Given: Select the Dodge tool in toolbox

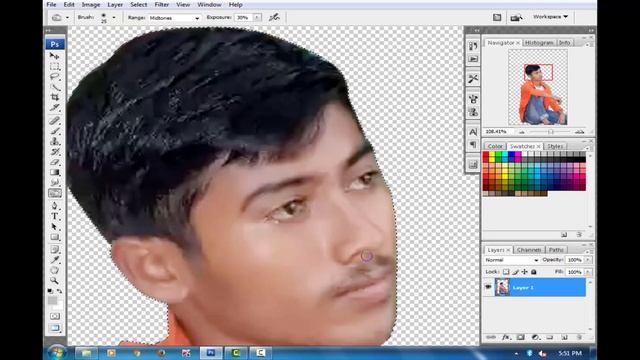Looking at the screenshot, I should pos(55,193).
